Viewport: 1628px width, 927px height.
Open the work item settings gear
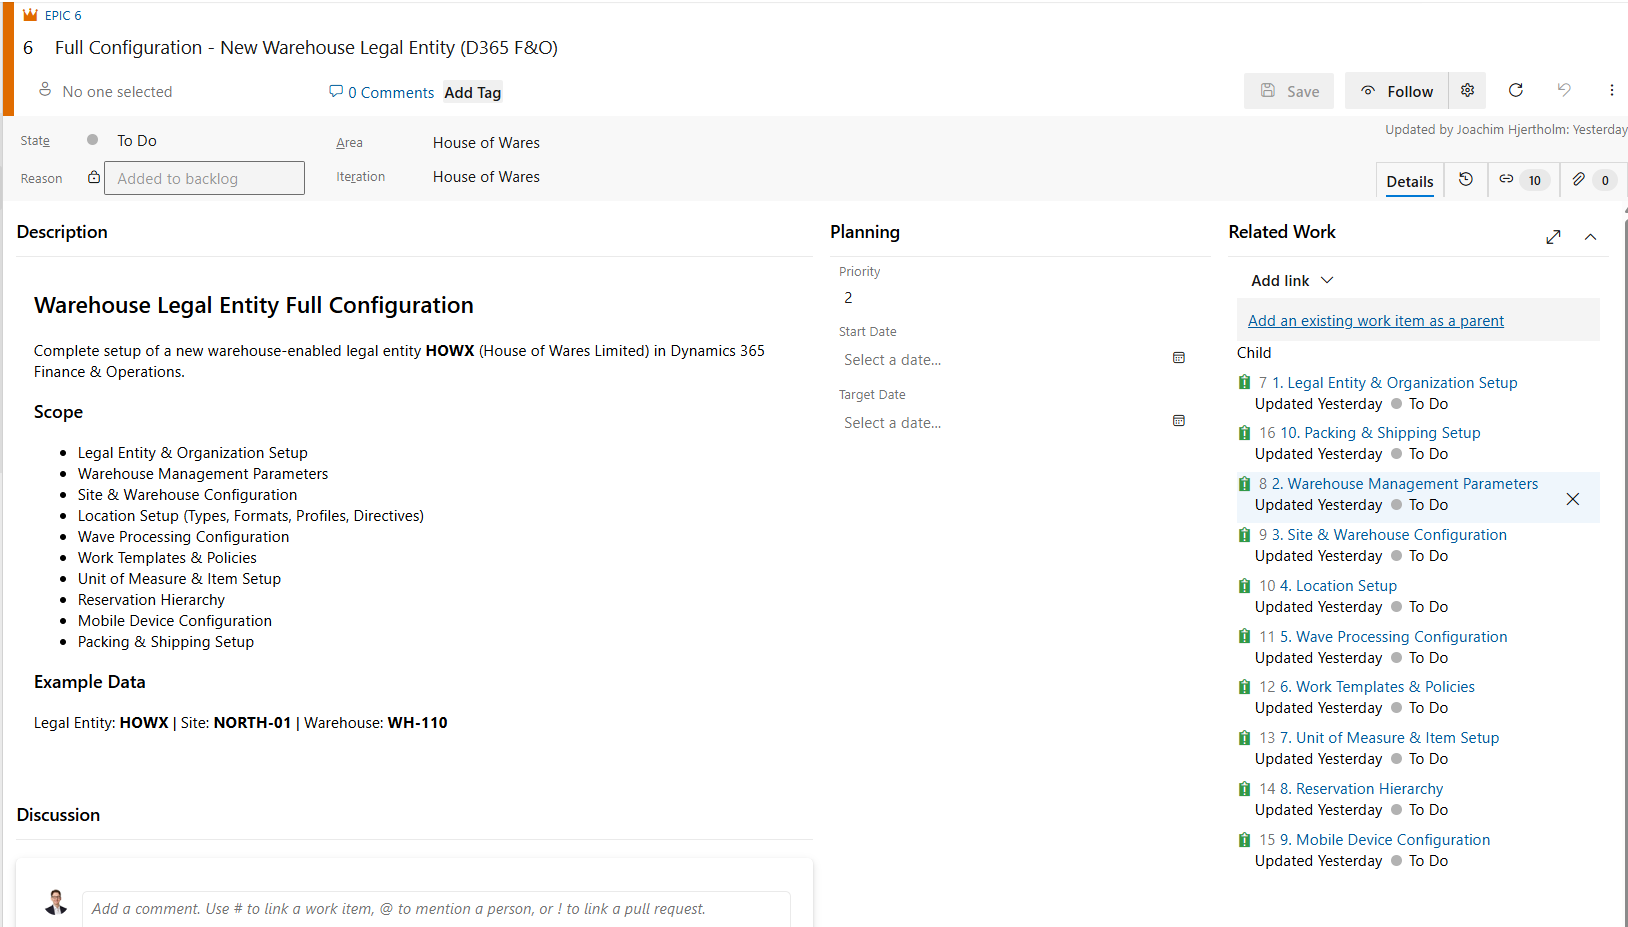(x=1467, y=91)
